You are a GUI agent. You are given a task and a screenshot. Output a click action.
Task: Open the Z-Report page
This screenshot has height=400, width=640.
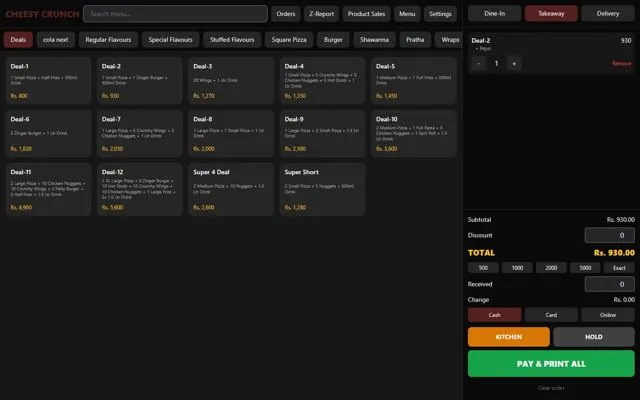click(x=321, y=14)
